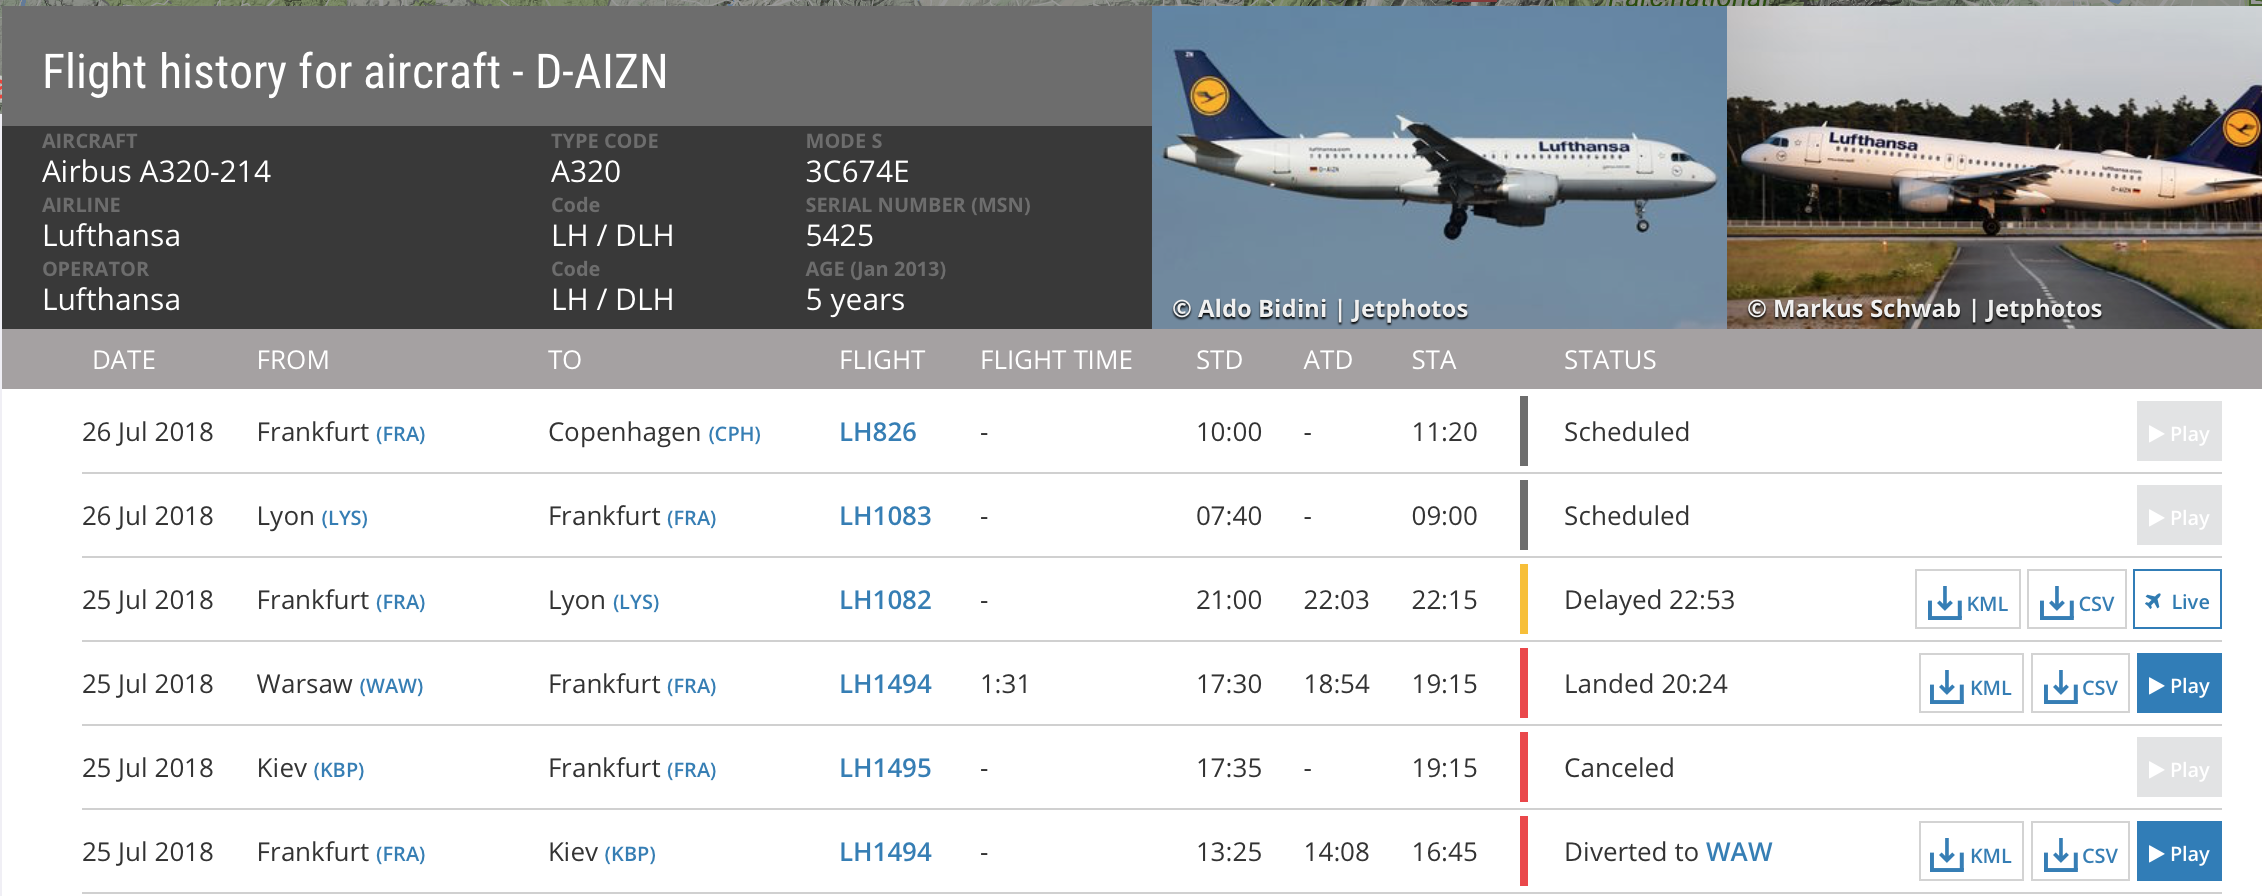Screen dimensions: 2262x896
Task: Click the WAW diversion airport link
Action: click(x=1738, y=852)
